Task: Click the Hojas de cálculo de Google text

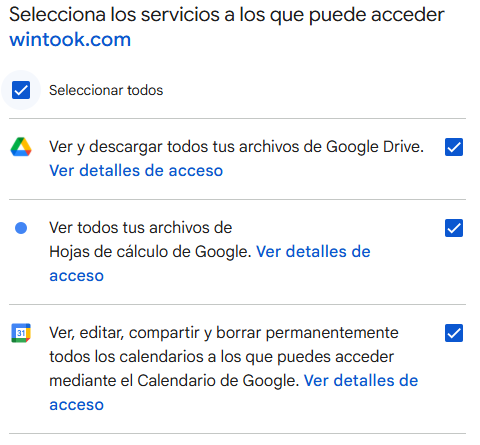Action: [150, 252]
